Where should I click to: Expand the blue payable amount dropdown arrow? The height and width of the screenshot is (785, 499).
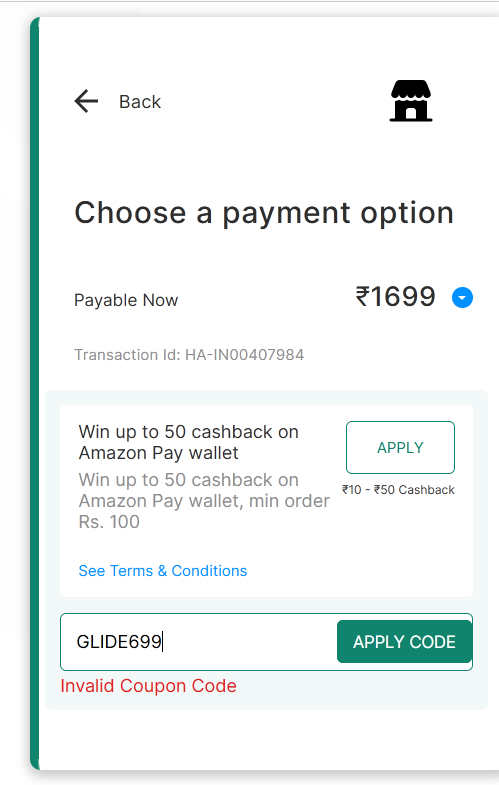click(x=462, y=298)
